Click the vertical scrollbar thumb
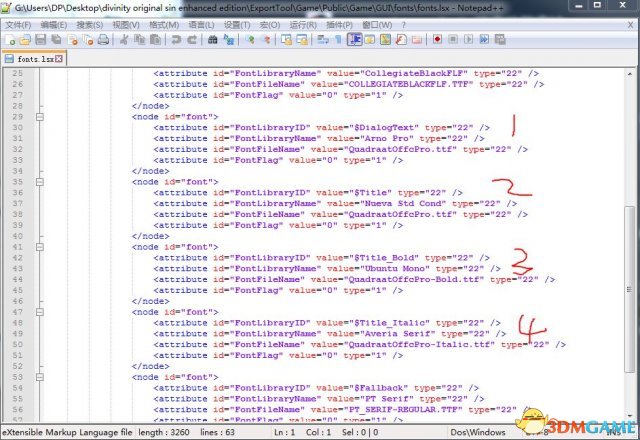 629,289
